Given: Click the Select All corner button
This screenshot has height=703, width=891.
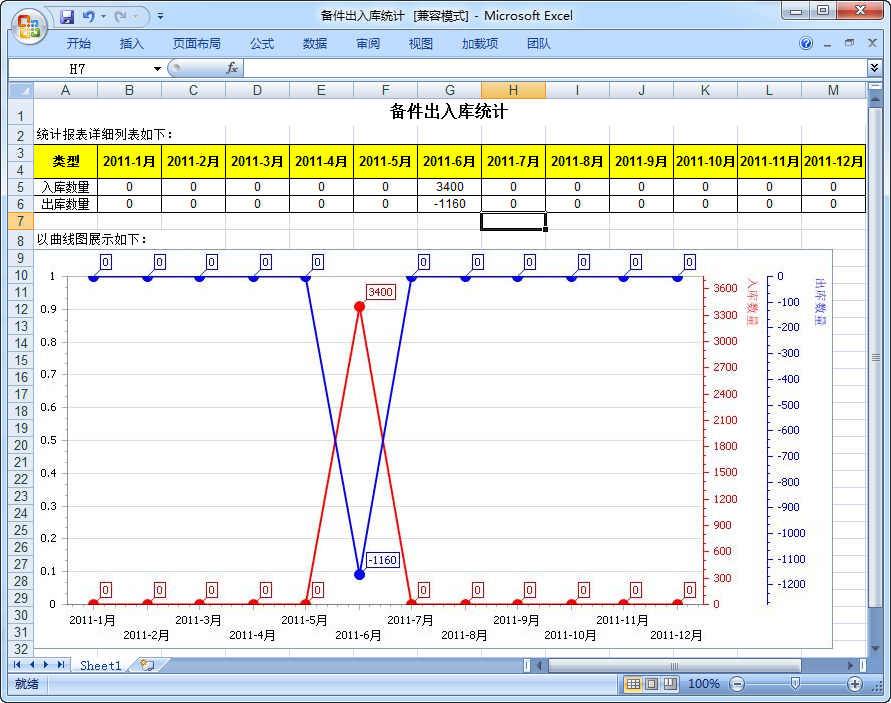Looking at the screenshot, I should click(x=21, y=90).
